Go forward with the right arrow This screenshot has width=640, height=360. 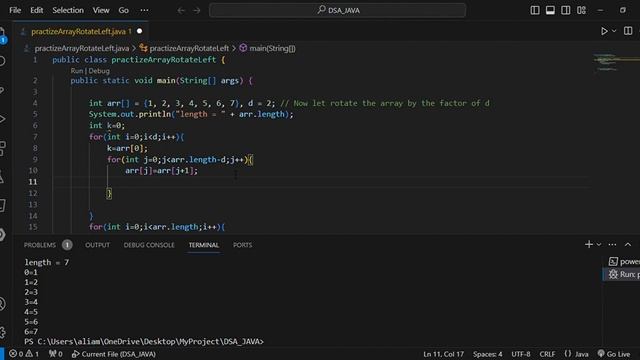point(197,11)
